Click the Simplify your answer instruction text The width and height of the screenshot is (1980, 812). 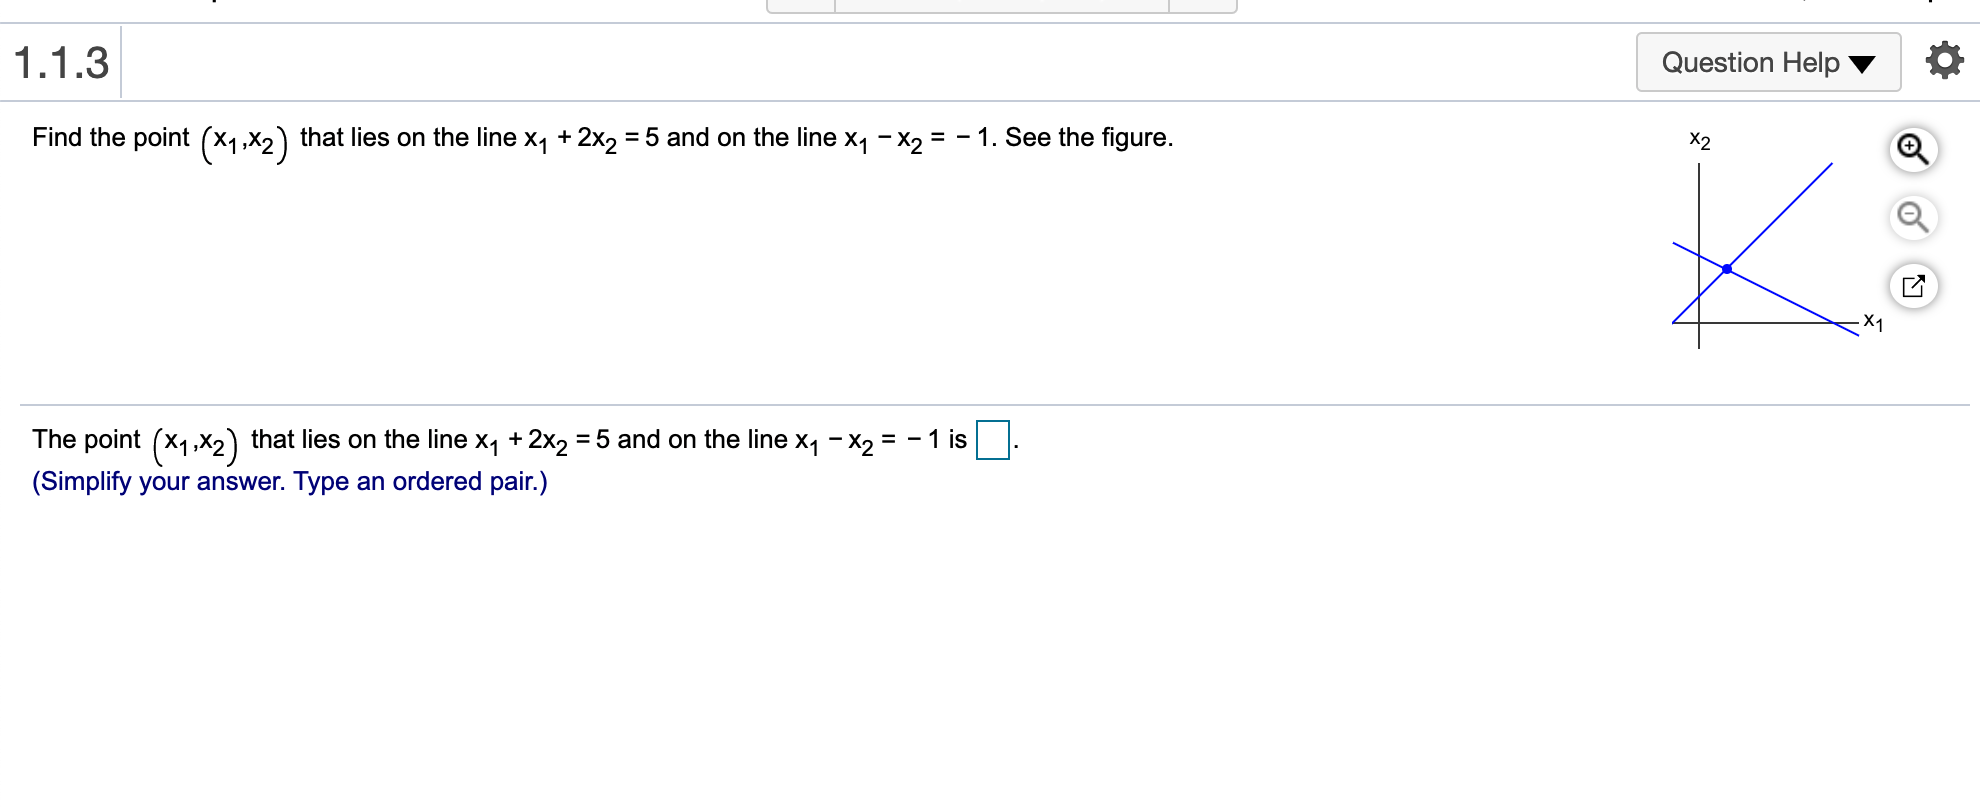[x=288, y=482]
